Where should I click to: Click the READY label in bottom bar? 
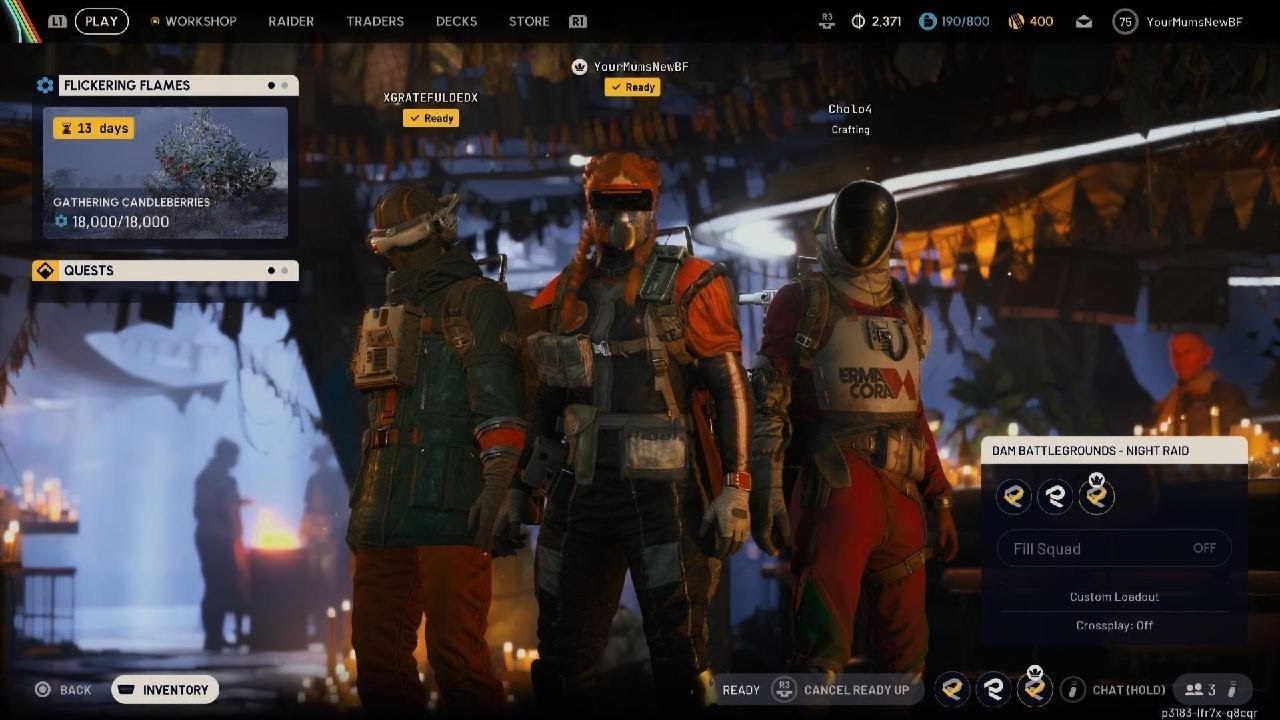pos(741,690)
